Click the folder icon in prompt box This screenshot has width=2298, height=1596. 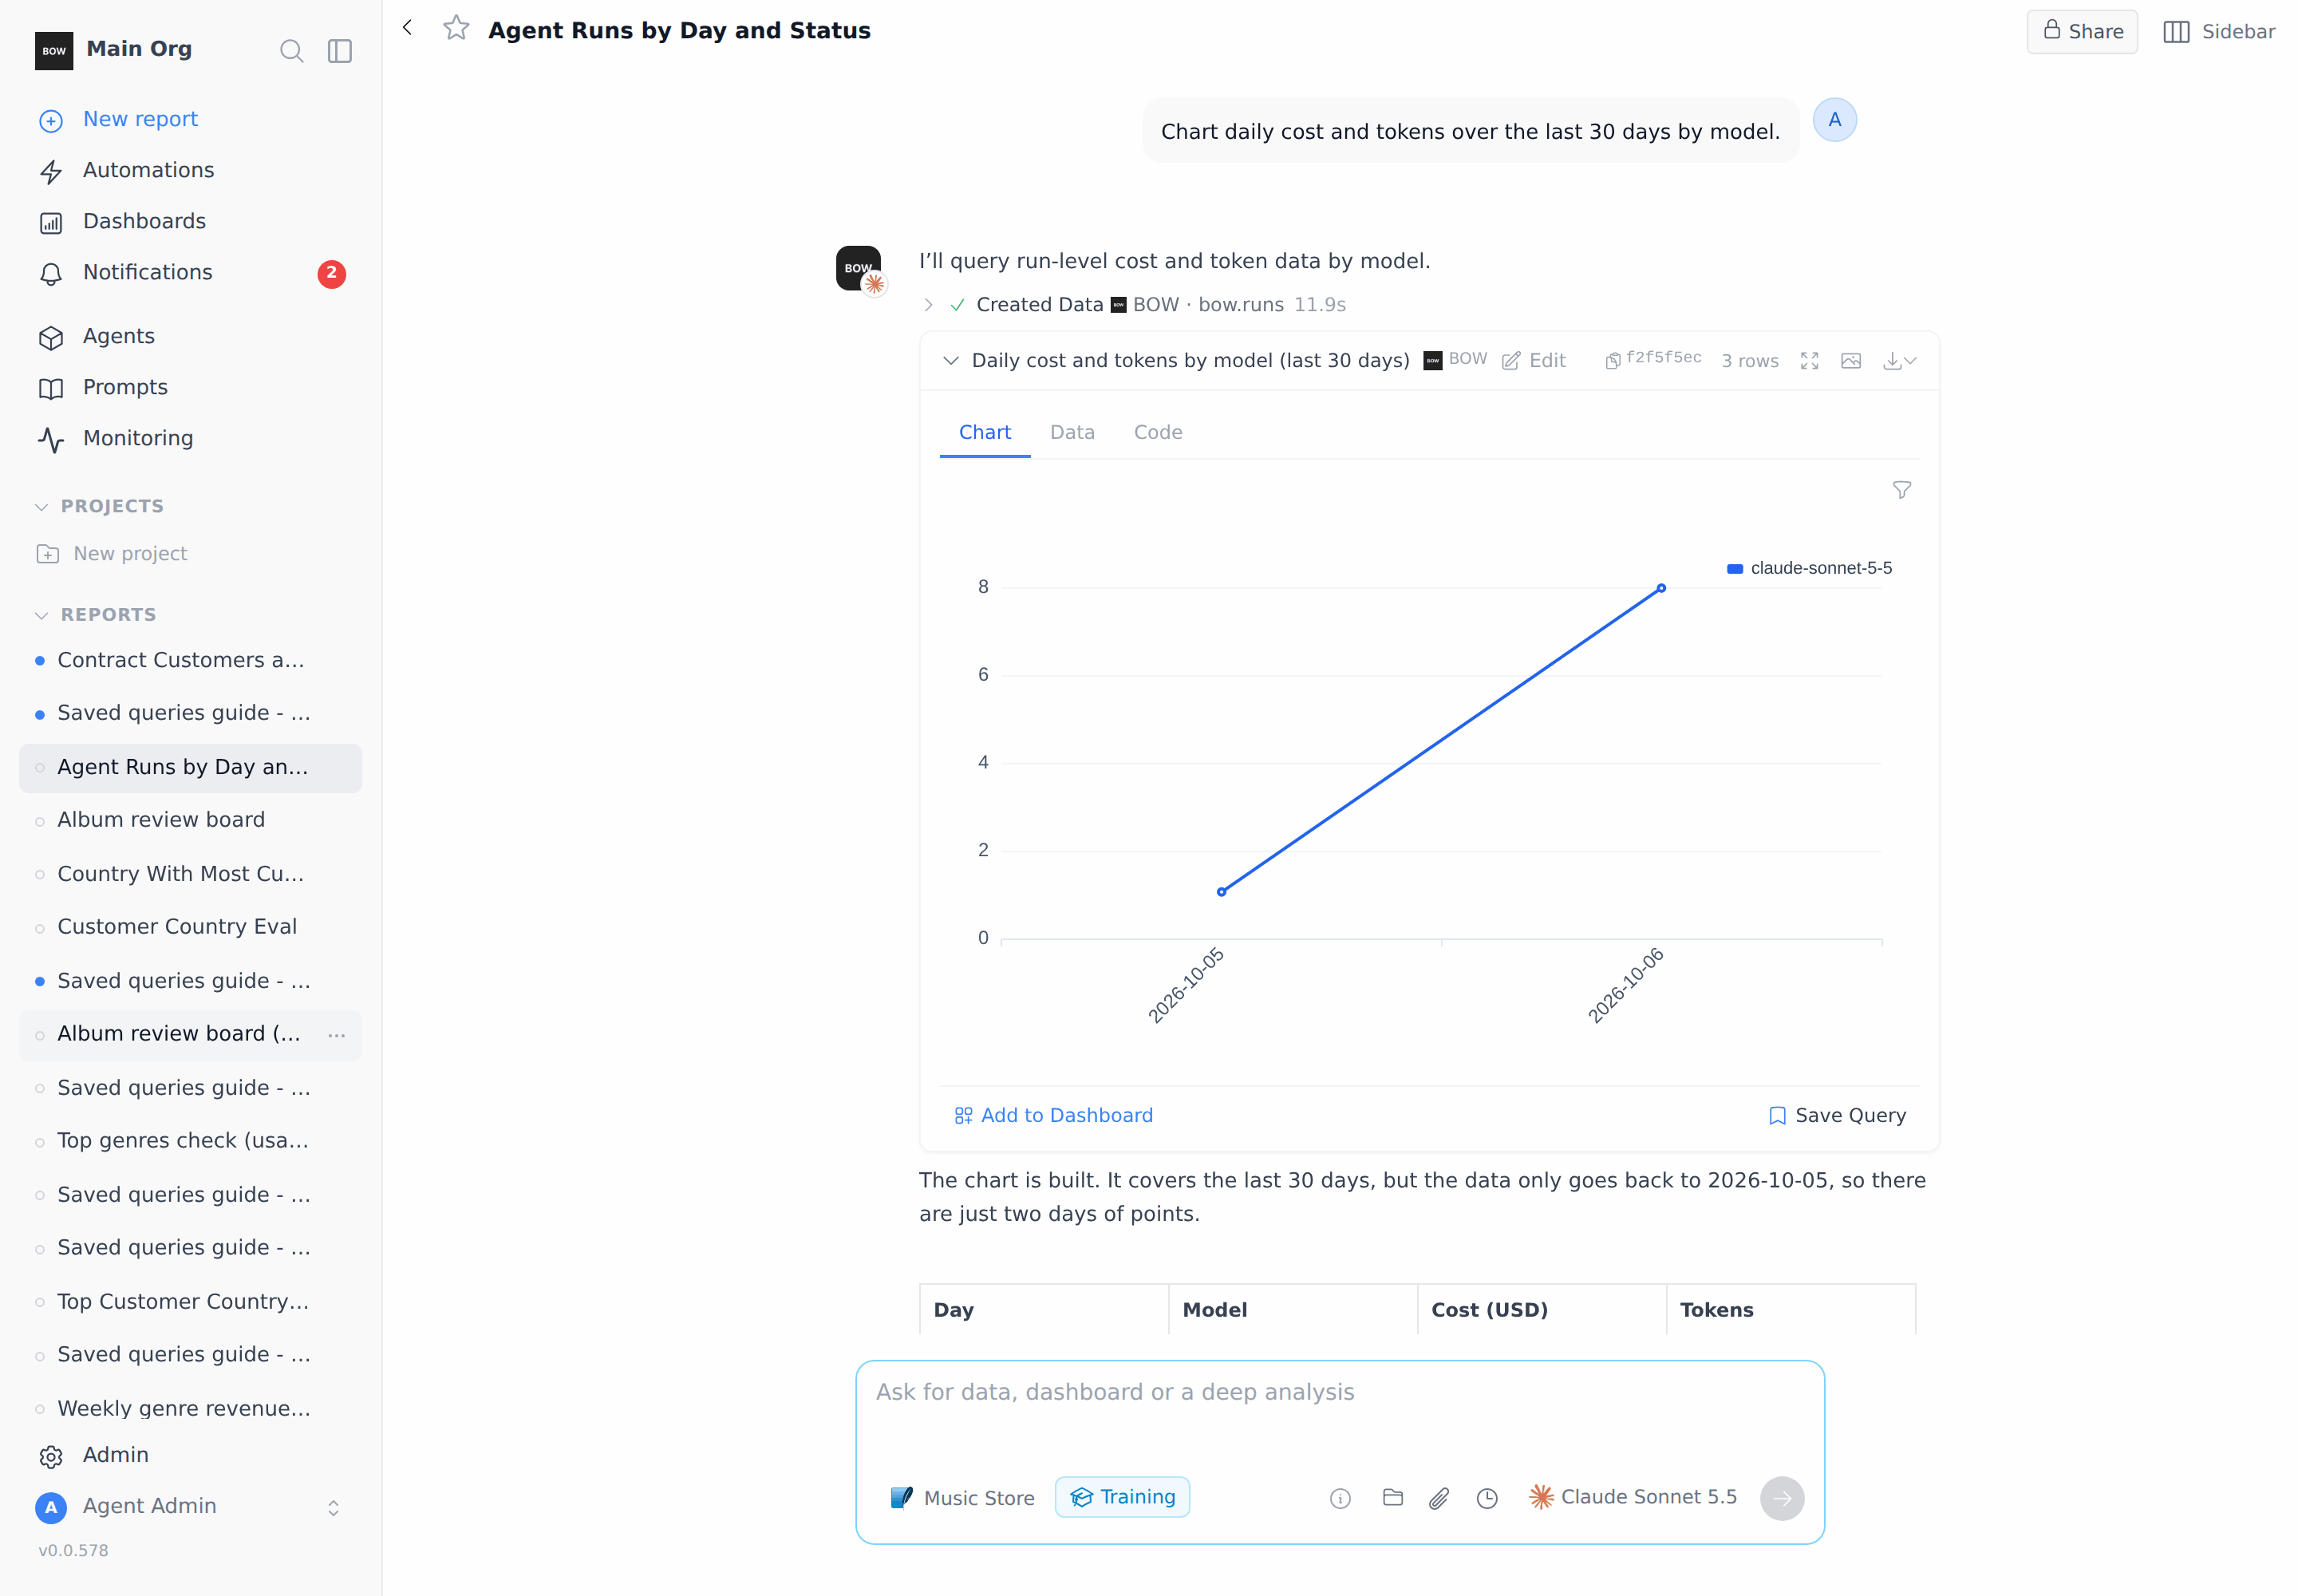tap(1392, 1497)
